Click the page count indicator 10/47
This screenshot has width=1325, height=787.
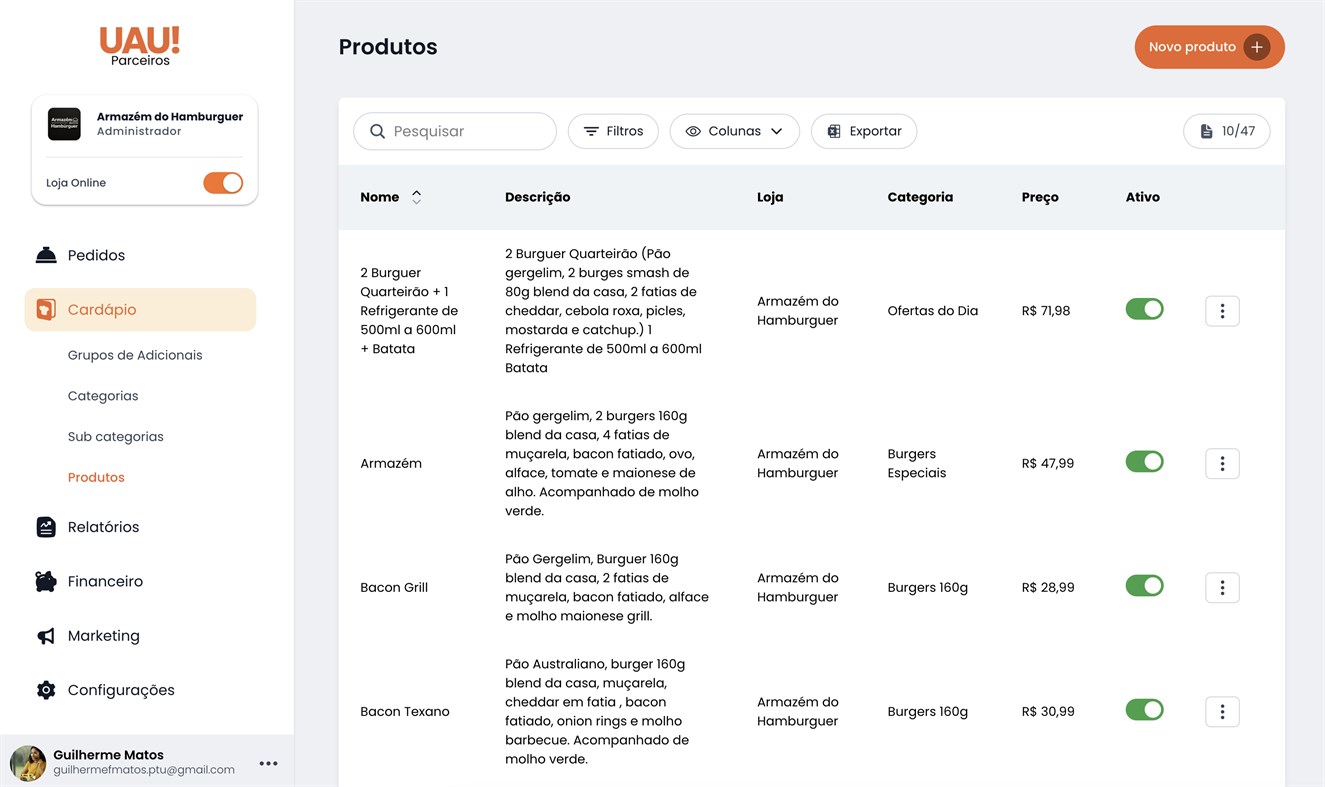[1226, 131]
